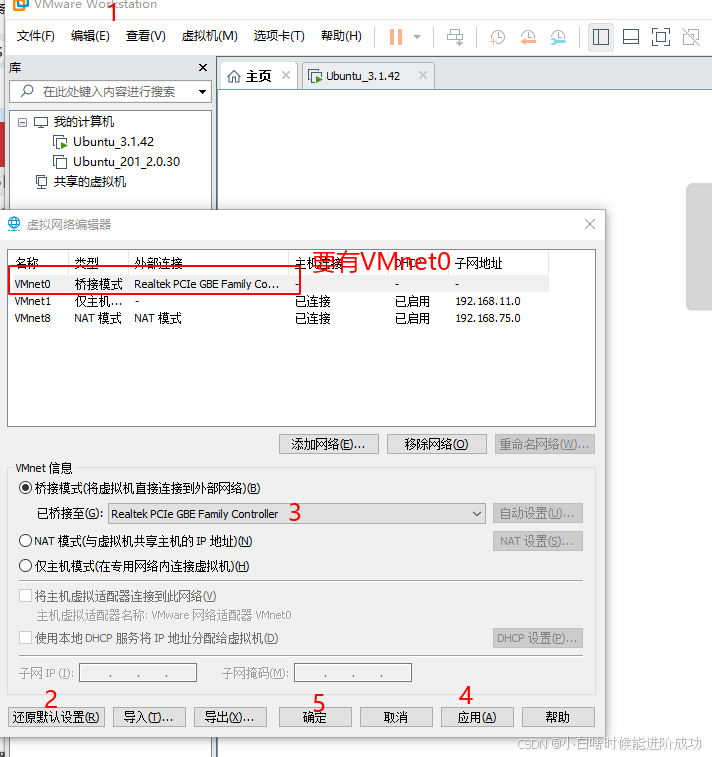The image size is (712, 757).
Task: Toggle the thumbnail bar view icon
Action: [631, 37]
